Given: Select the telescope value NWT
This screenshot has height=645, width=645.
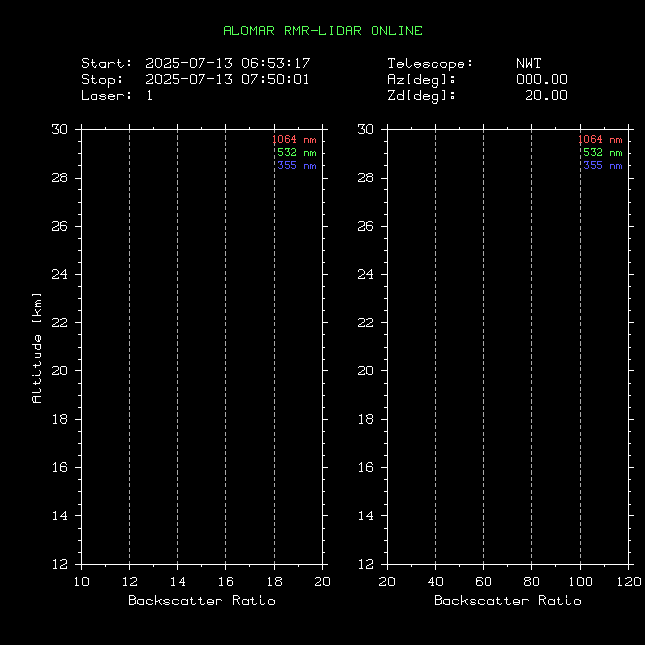Looking at the screenshot, I should 529,63.
